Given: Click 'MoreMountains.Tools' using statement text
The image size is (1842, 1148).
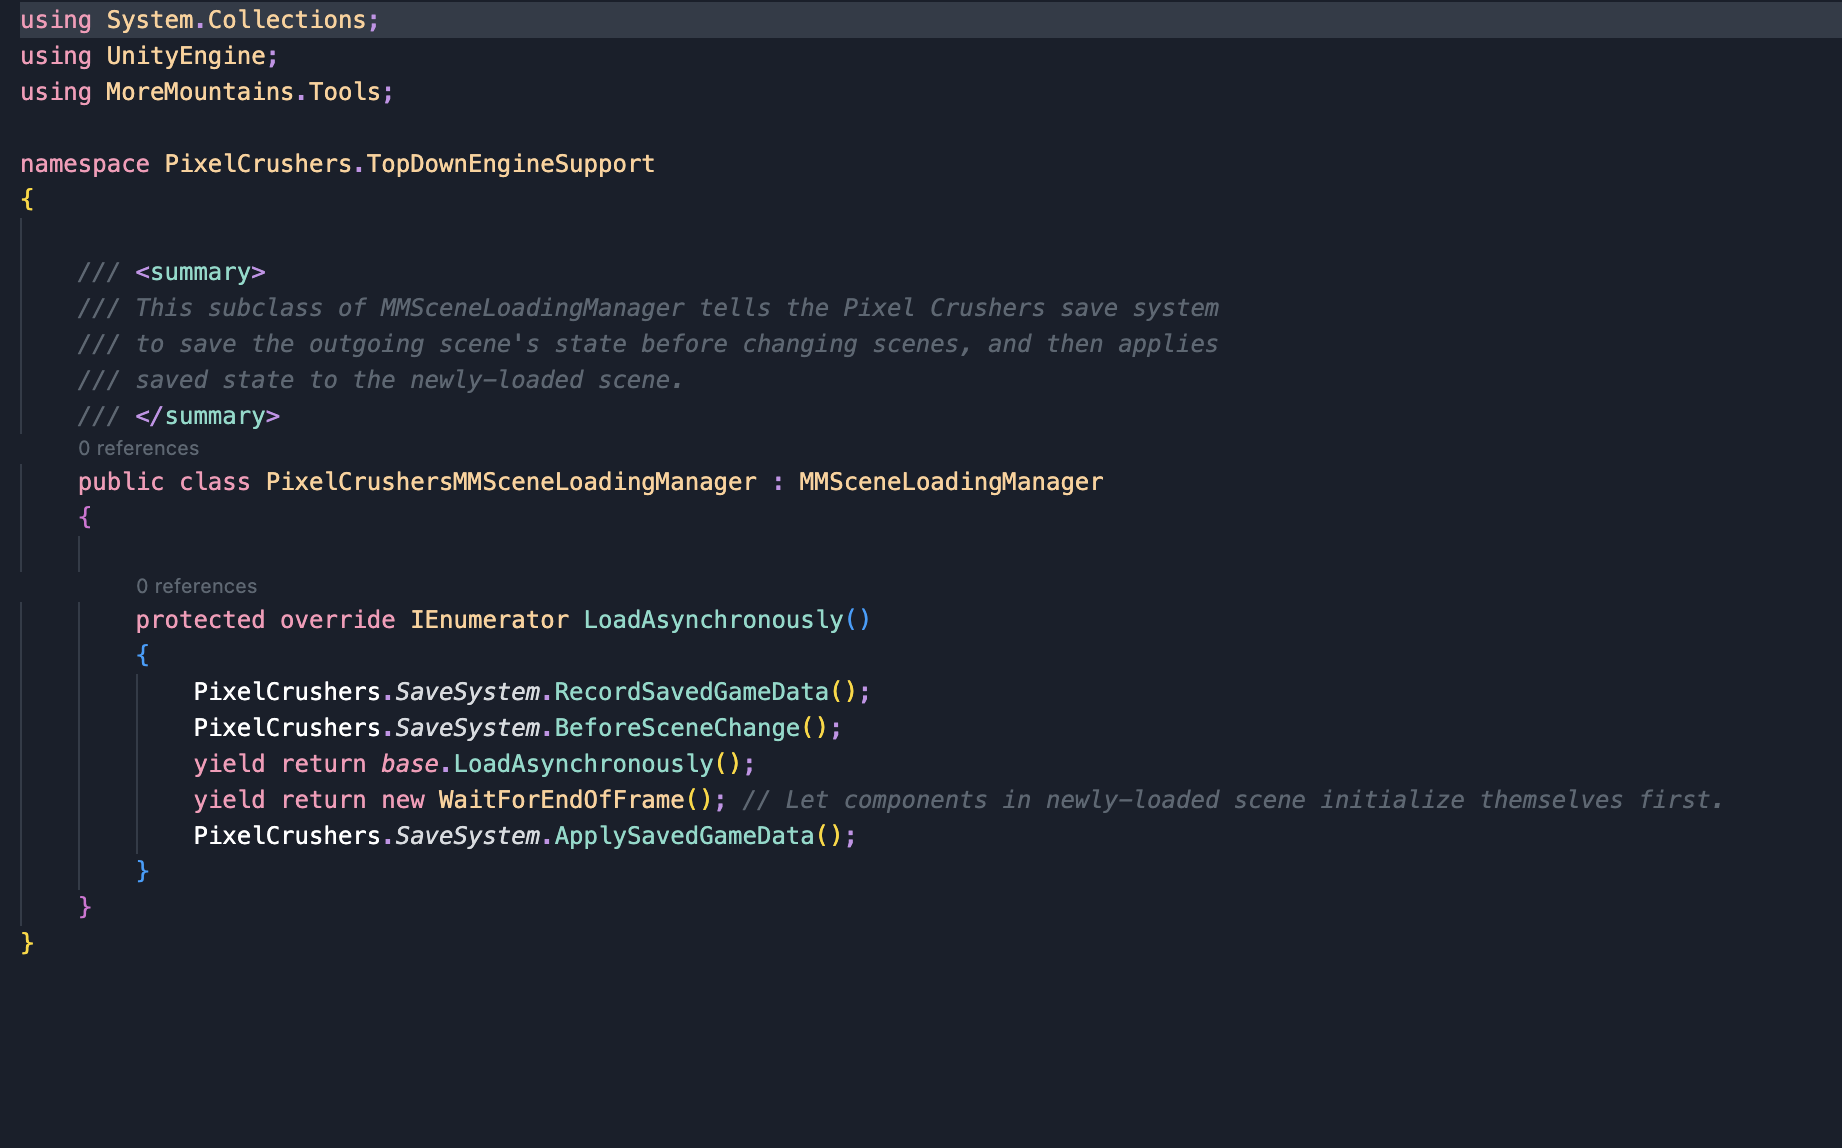Looking at the screenshot, I should pos(243,92).
